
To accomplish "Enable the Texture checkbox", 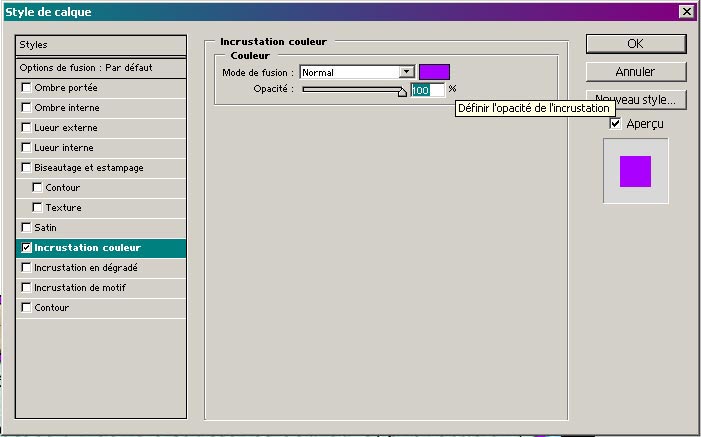I will pos(38,208).
